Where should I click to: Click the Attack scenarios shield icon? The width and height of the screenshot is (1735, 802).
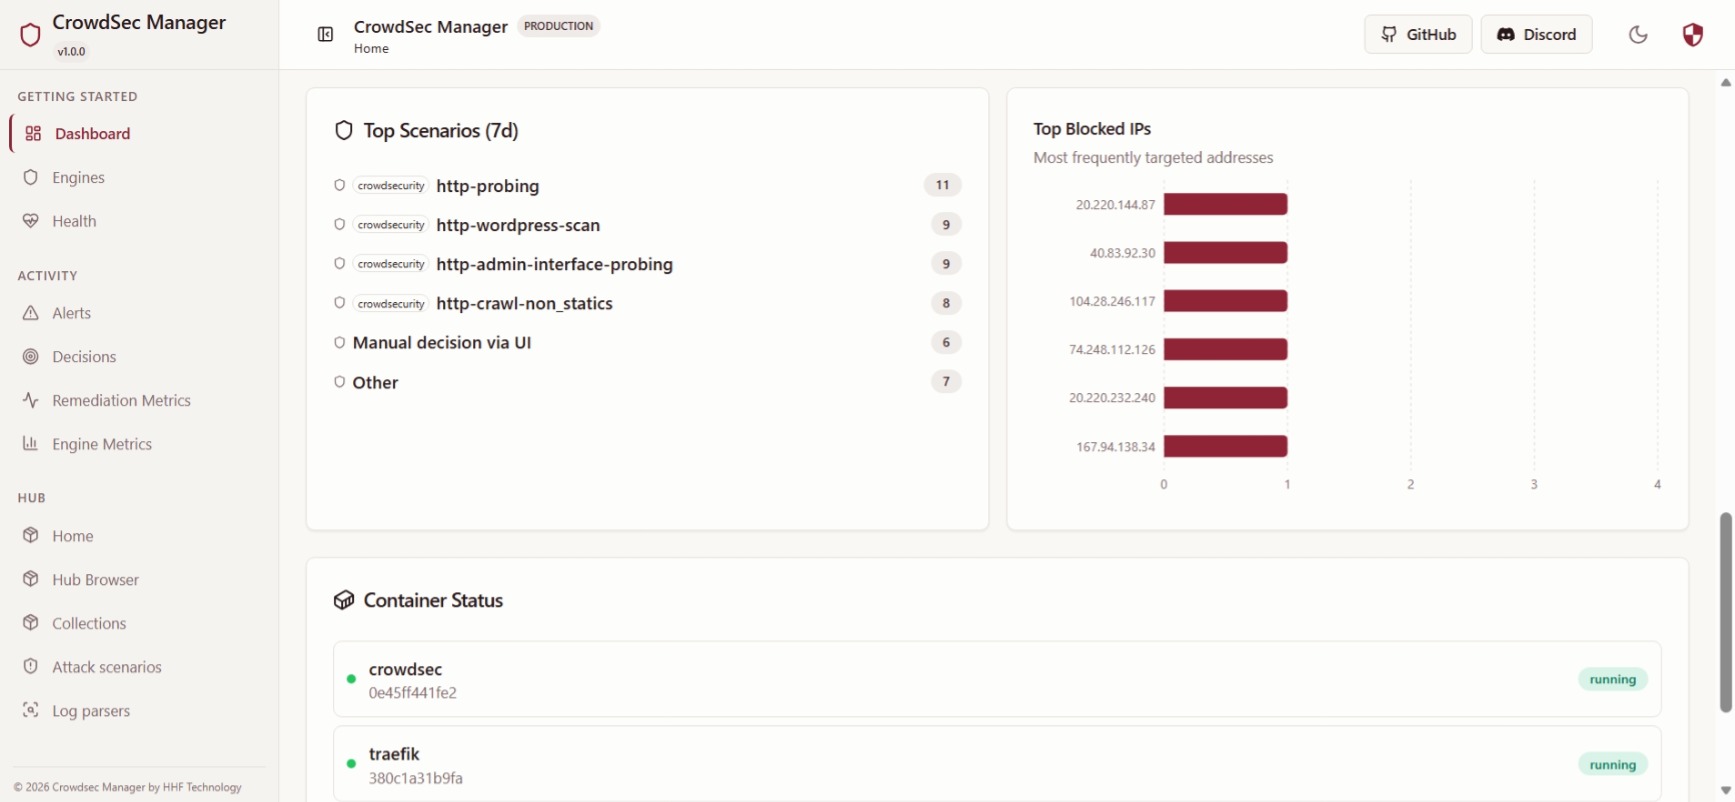click(31, 666)
